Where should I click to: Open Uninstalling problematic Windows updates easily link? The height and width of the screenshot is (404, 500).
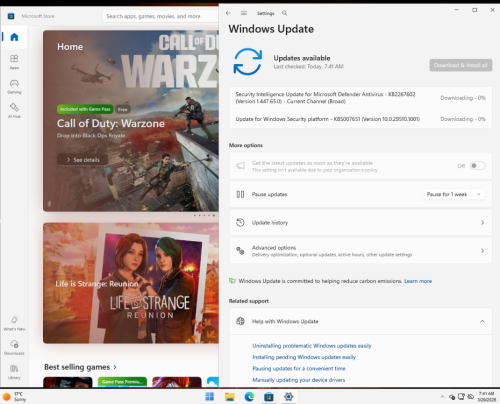pyautogui.click(x=312, y=346)
